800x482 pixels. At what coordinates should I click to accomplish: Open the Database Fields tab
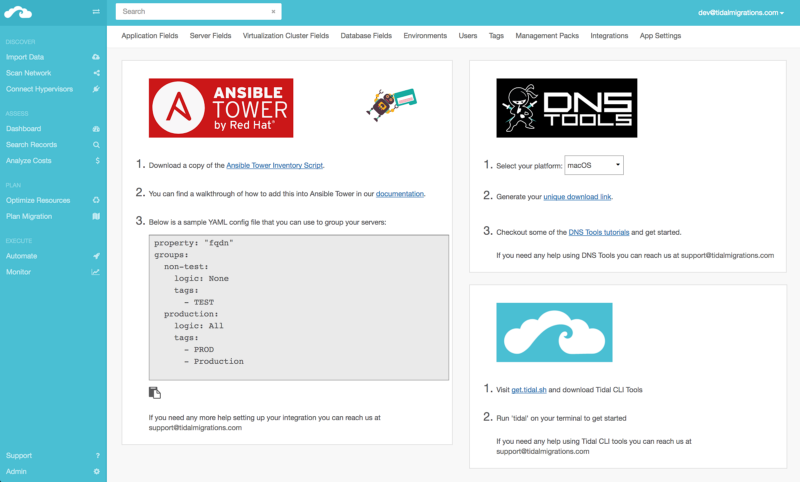(366, 36)
